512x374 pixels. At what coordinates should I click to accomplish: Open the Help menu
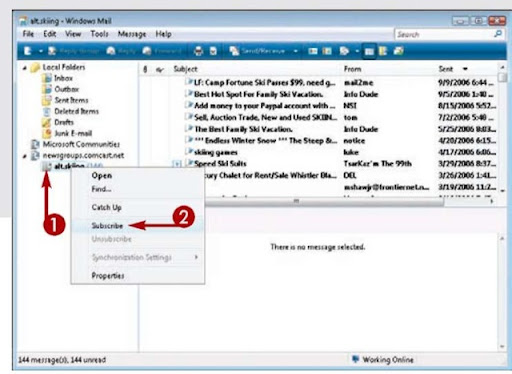coord(163,34)
